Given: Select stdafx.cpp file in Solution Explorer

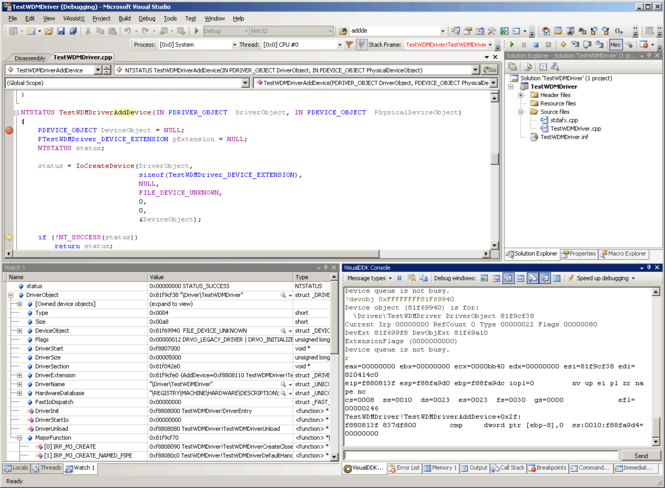Looking at the screenshot, I should [563, 120].
